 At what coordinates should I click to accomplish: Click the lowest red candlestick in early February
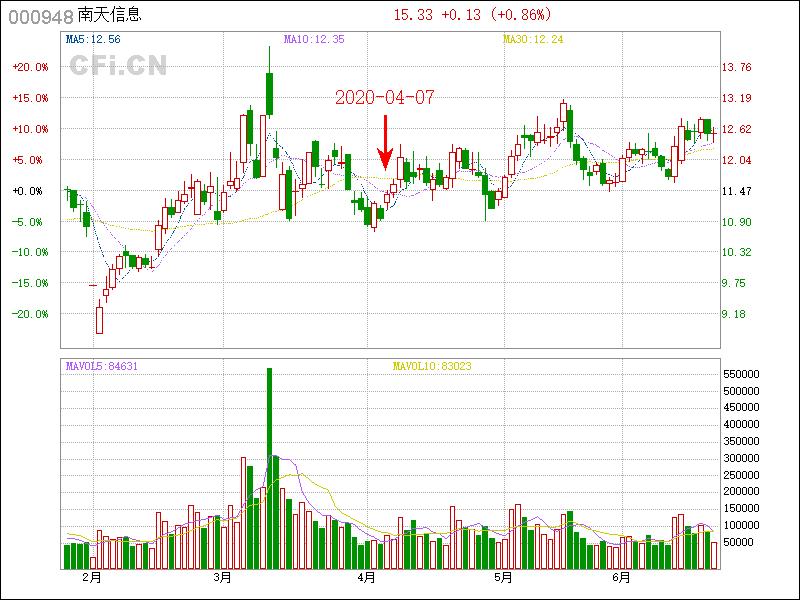coord(100,319)
